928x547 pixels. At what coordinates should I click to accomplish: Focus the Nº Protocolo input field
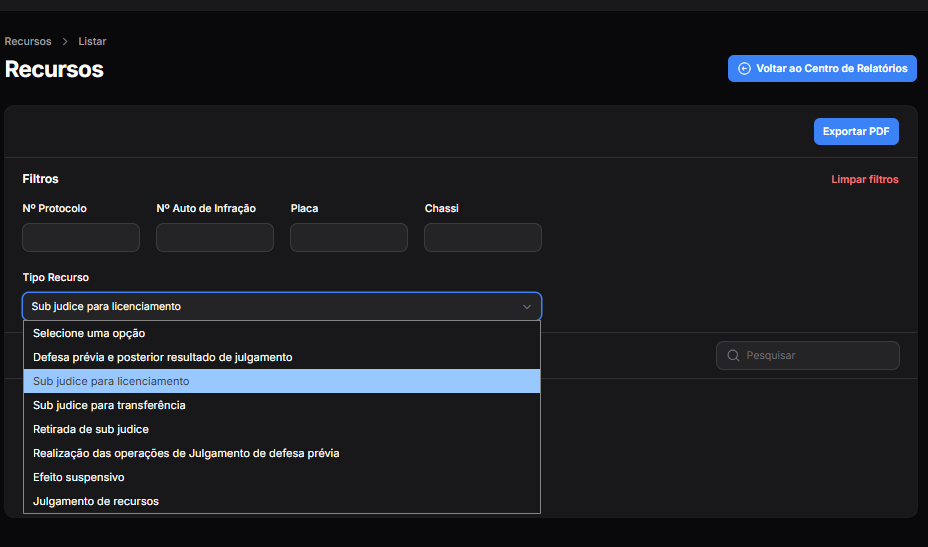point(81,238)
